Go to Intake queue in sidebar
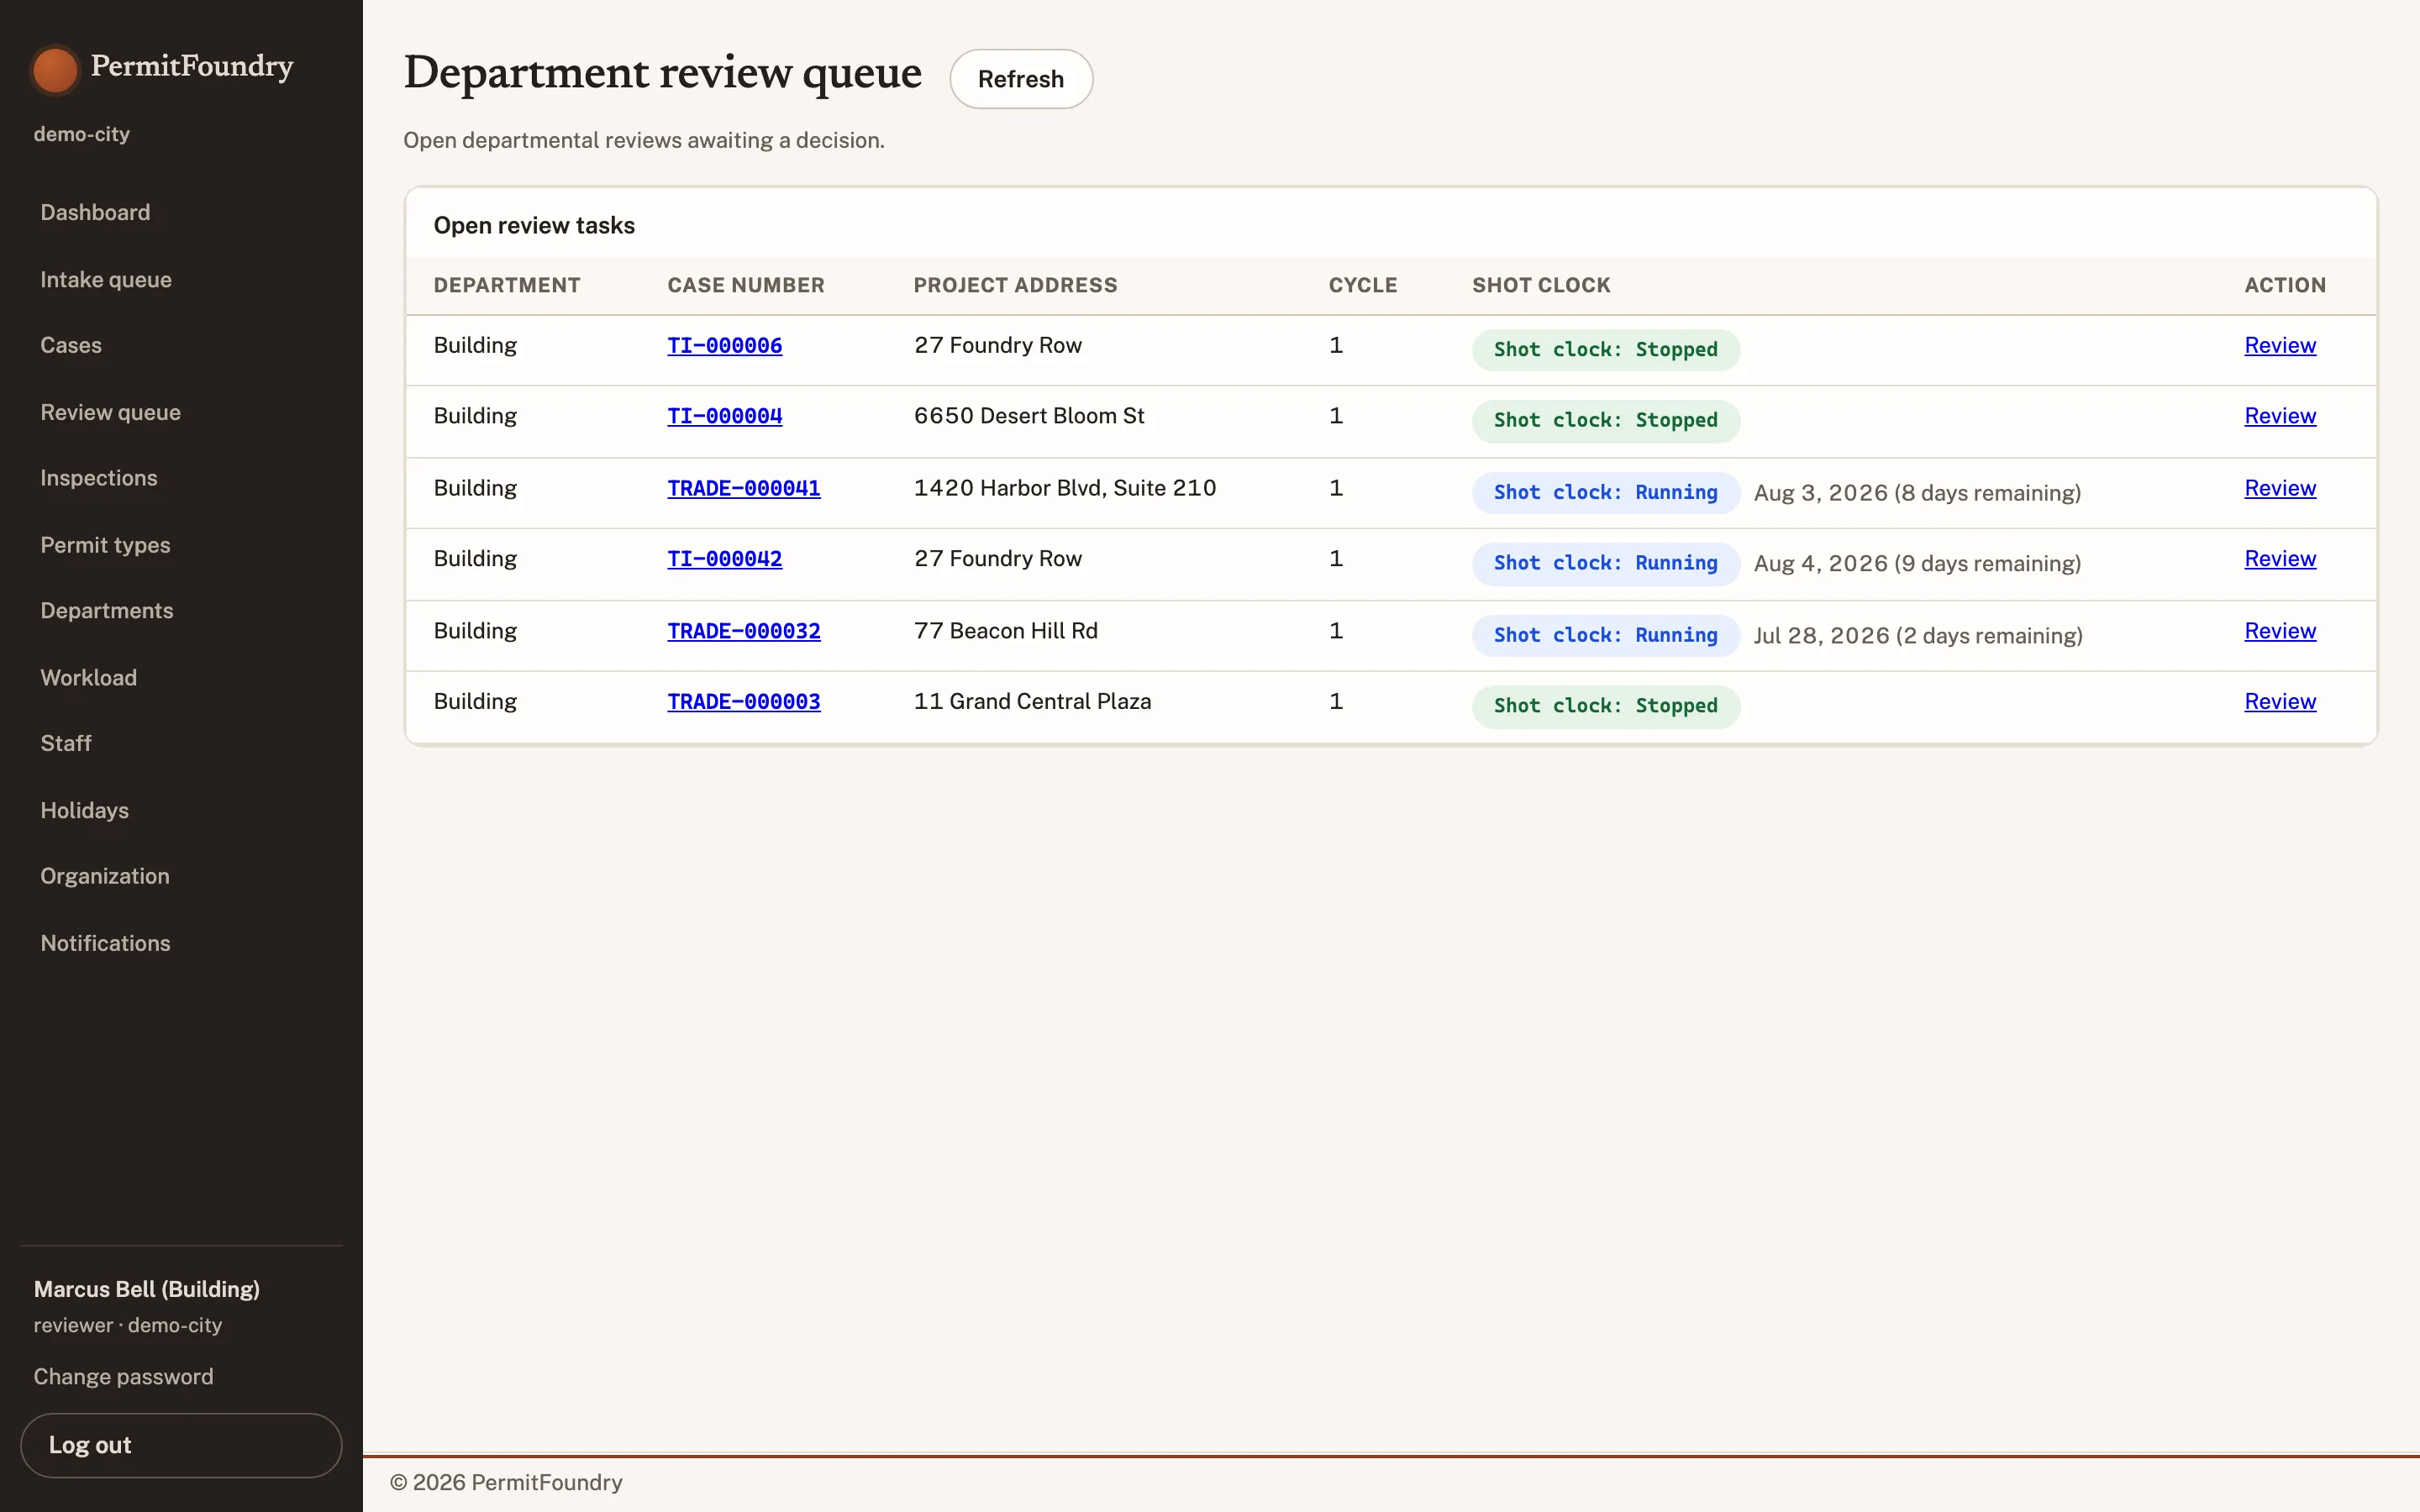 pyautogui.click(x=106, y=280)
